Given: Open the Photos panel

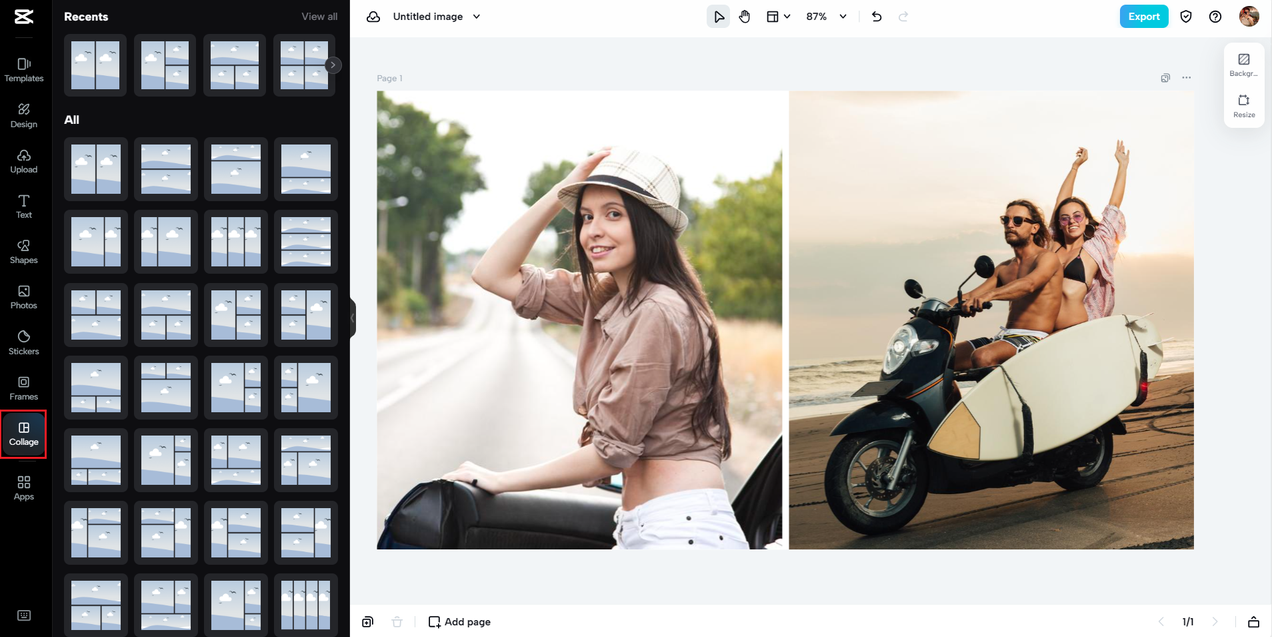Looking at the screenshot, I should point(24,297).
